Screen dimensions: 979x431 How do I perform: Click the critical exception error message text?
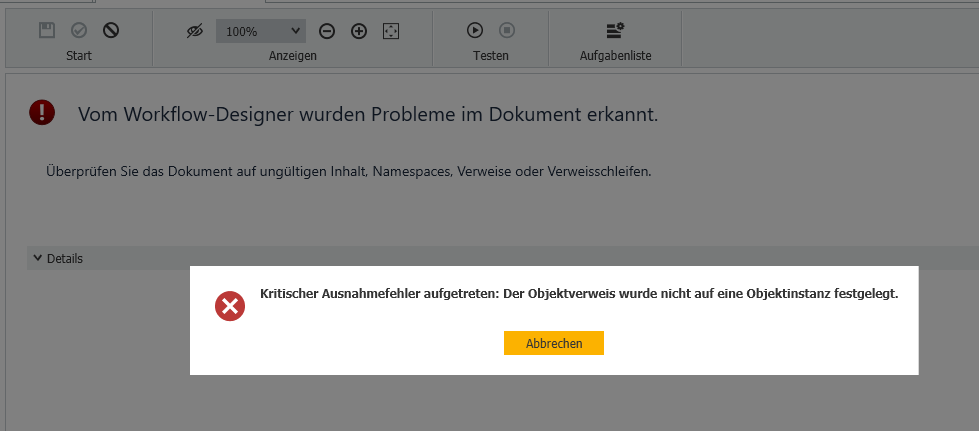[579, 294]
